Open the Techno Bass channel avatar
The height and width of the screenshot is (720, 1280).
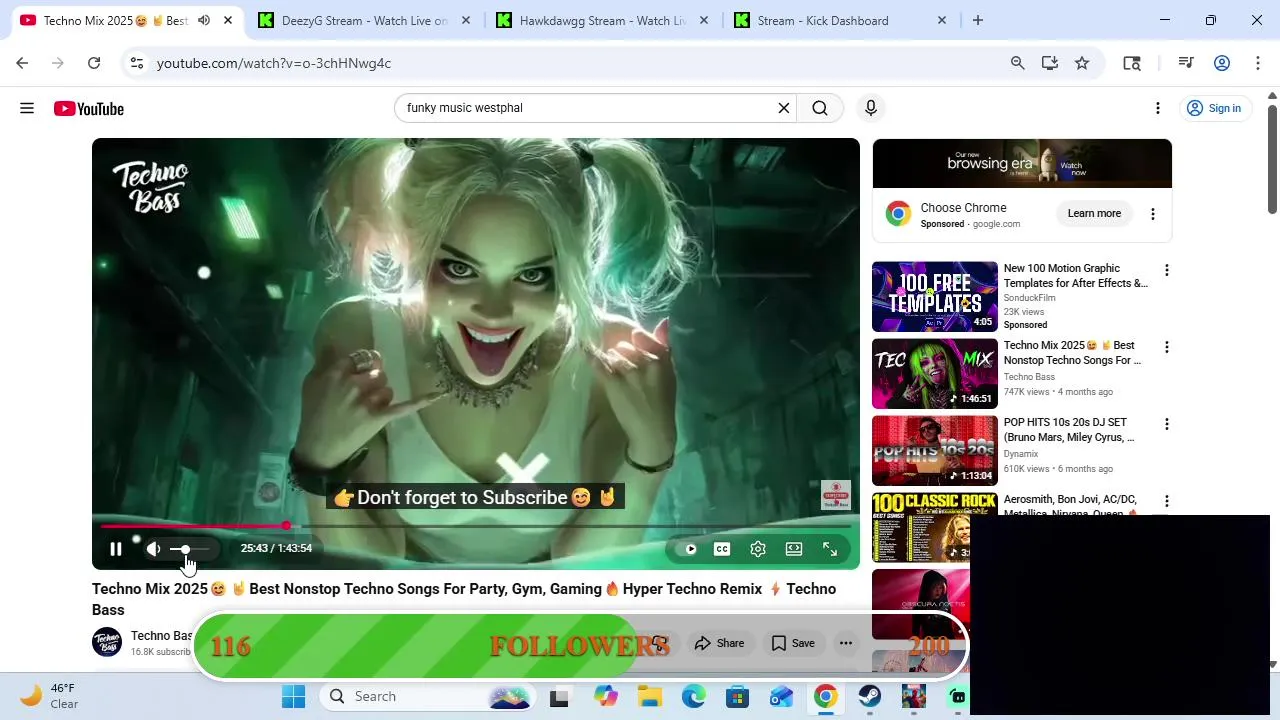point(107,642)
